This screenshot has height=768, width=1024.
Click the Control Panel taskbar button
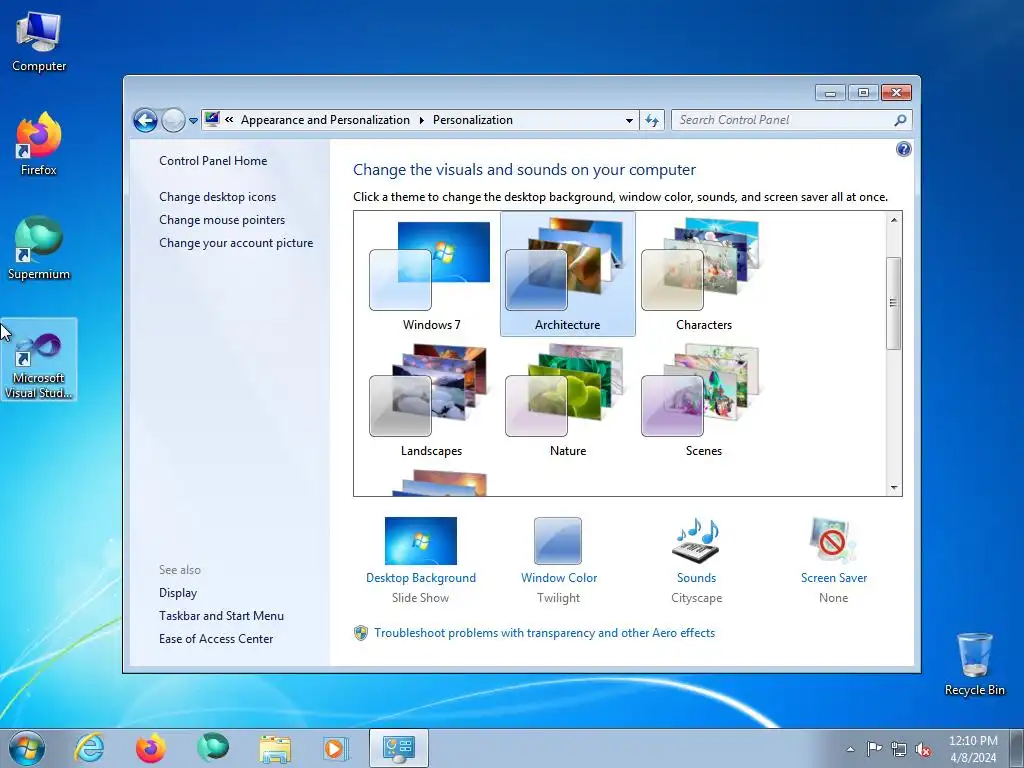(399, 748)
